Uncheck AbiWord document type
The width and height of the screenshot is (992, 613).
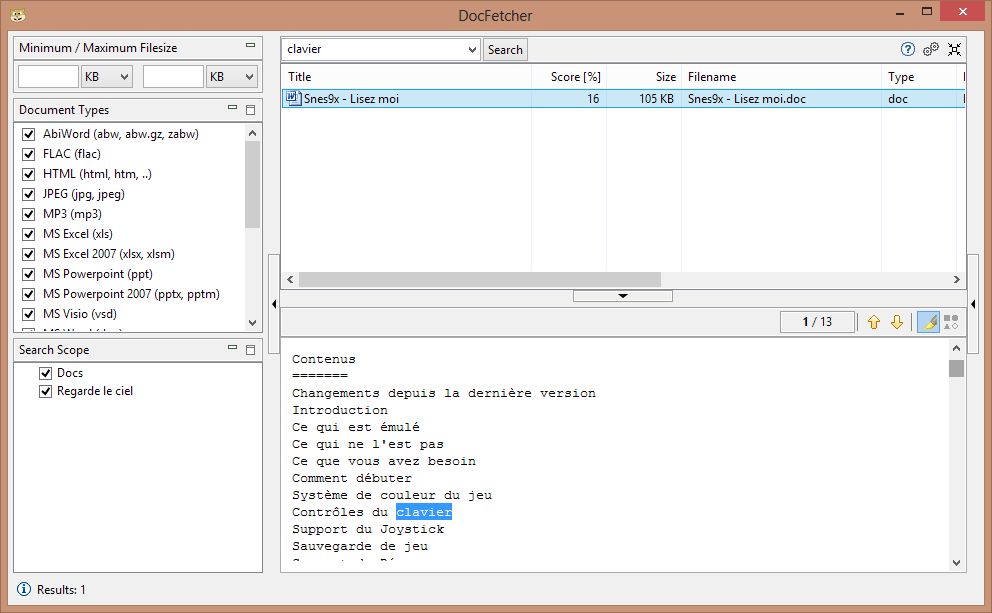pyautogui.click(x=28, y=134)
